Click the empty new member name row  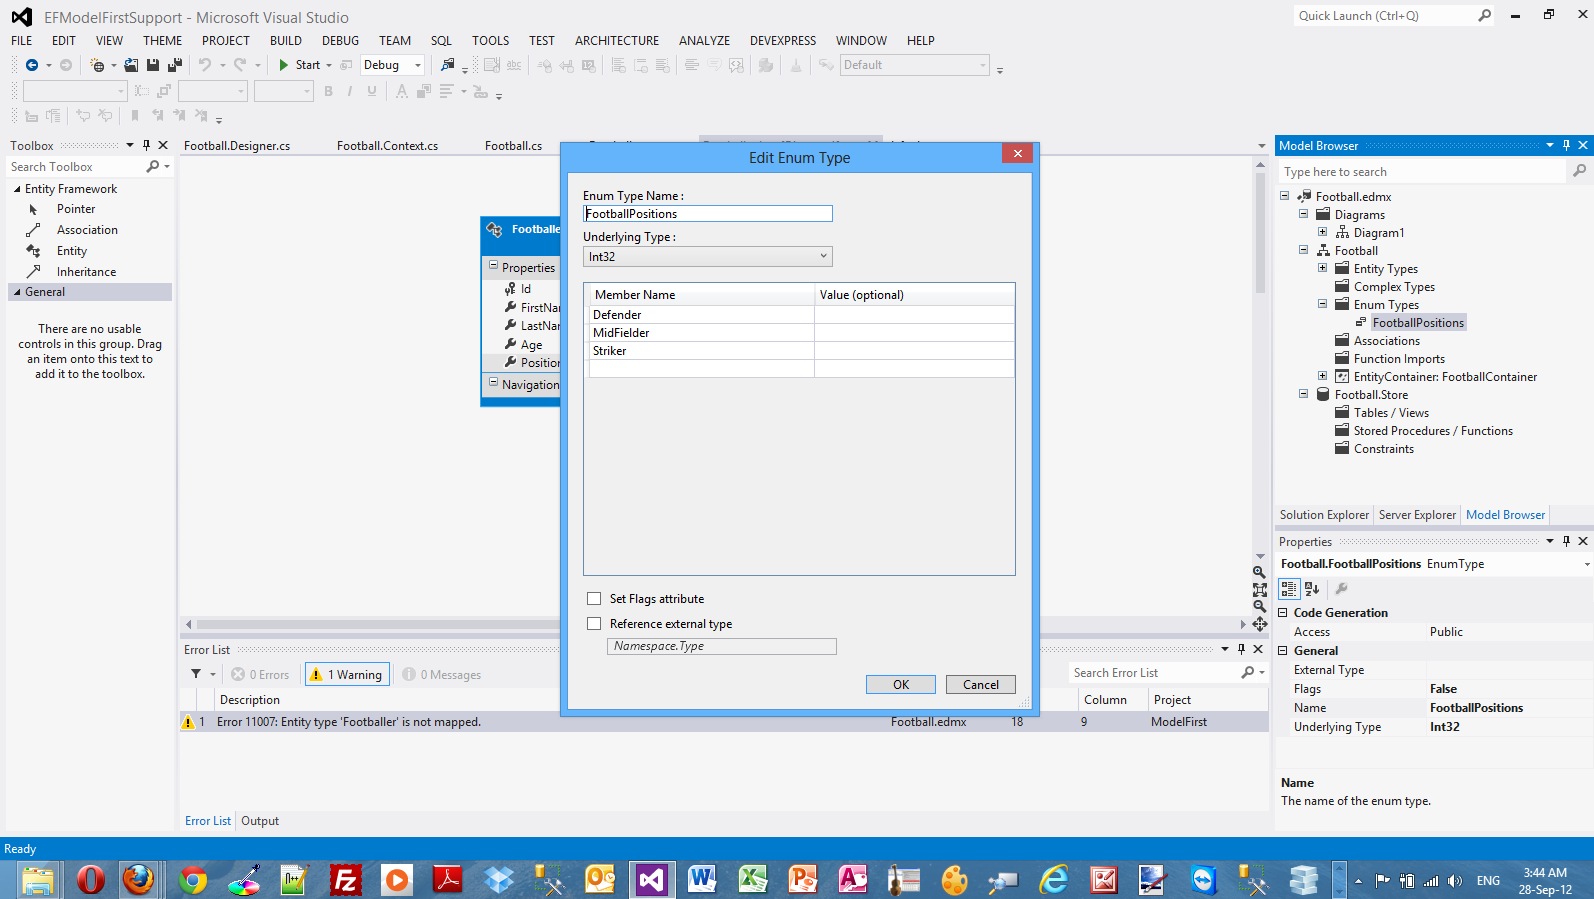click(x=702, y=369)
